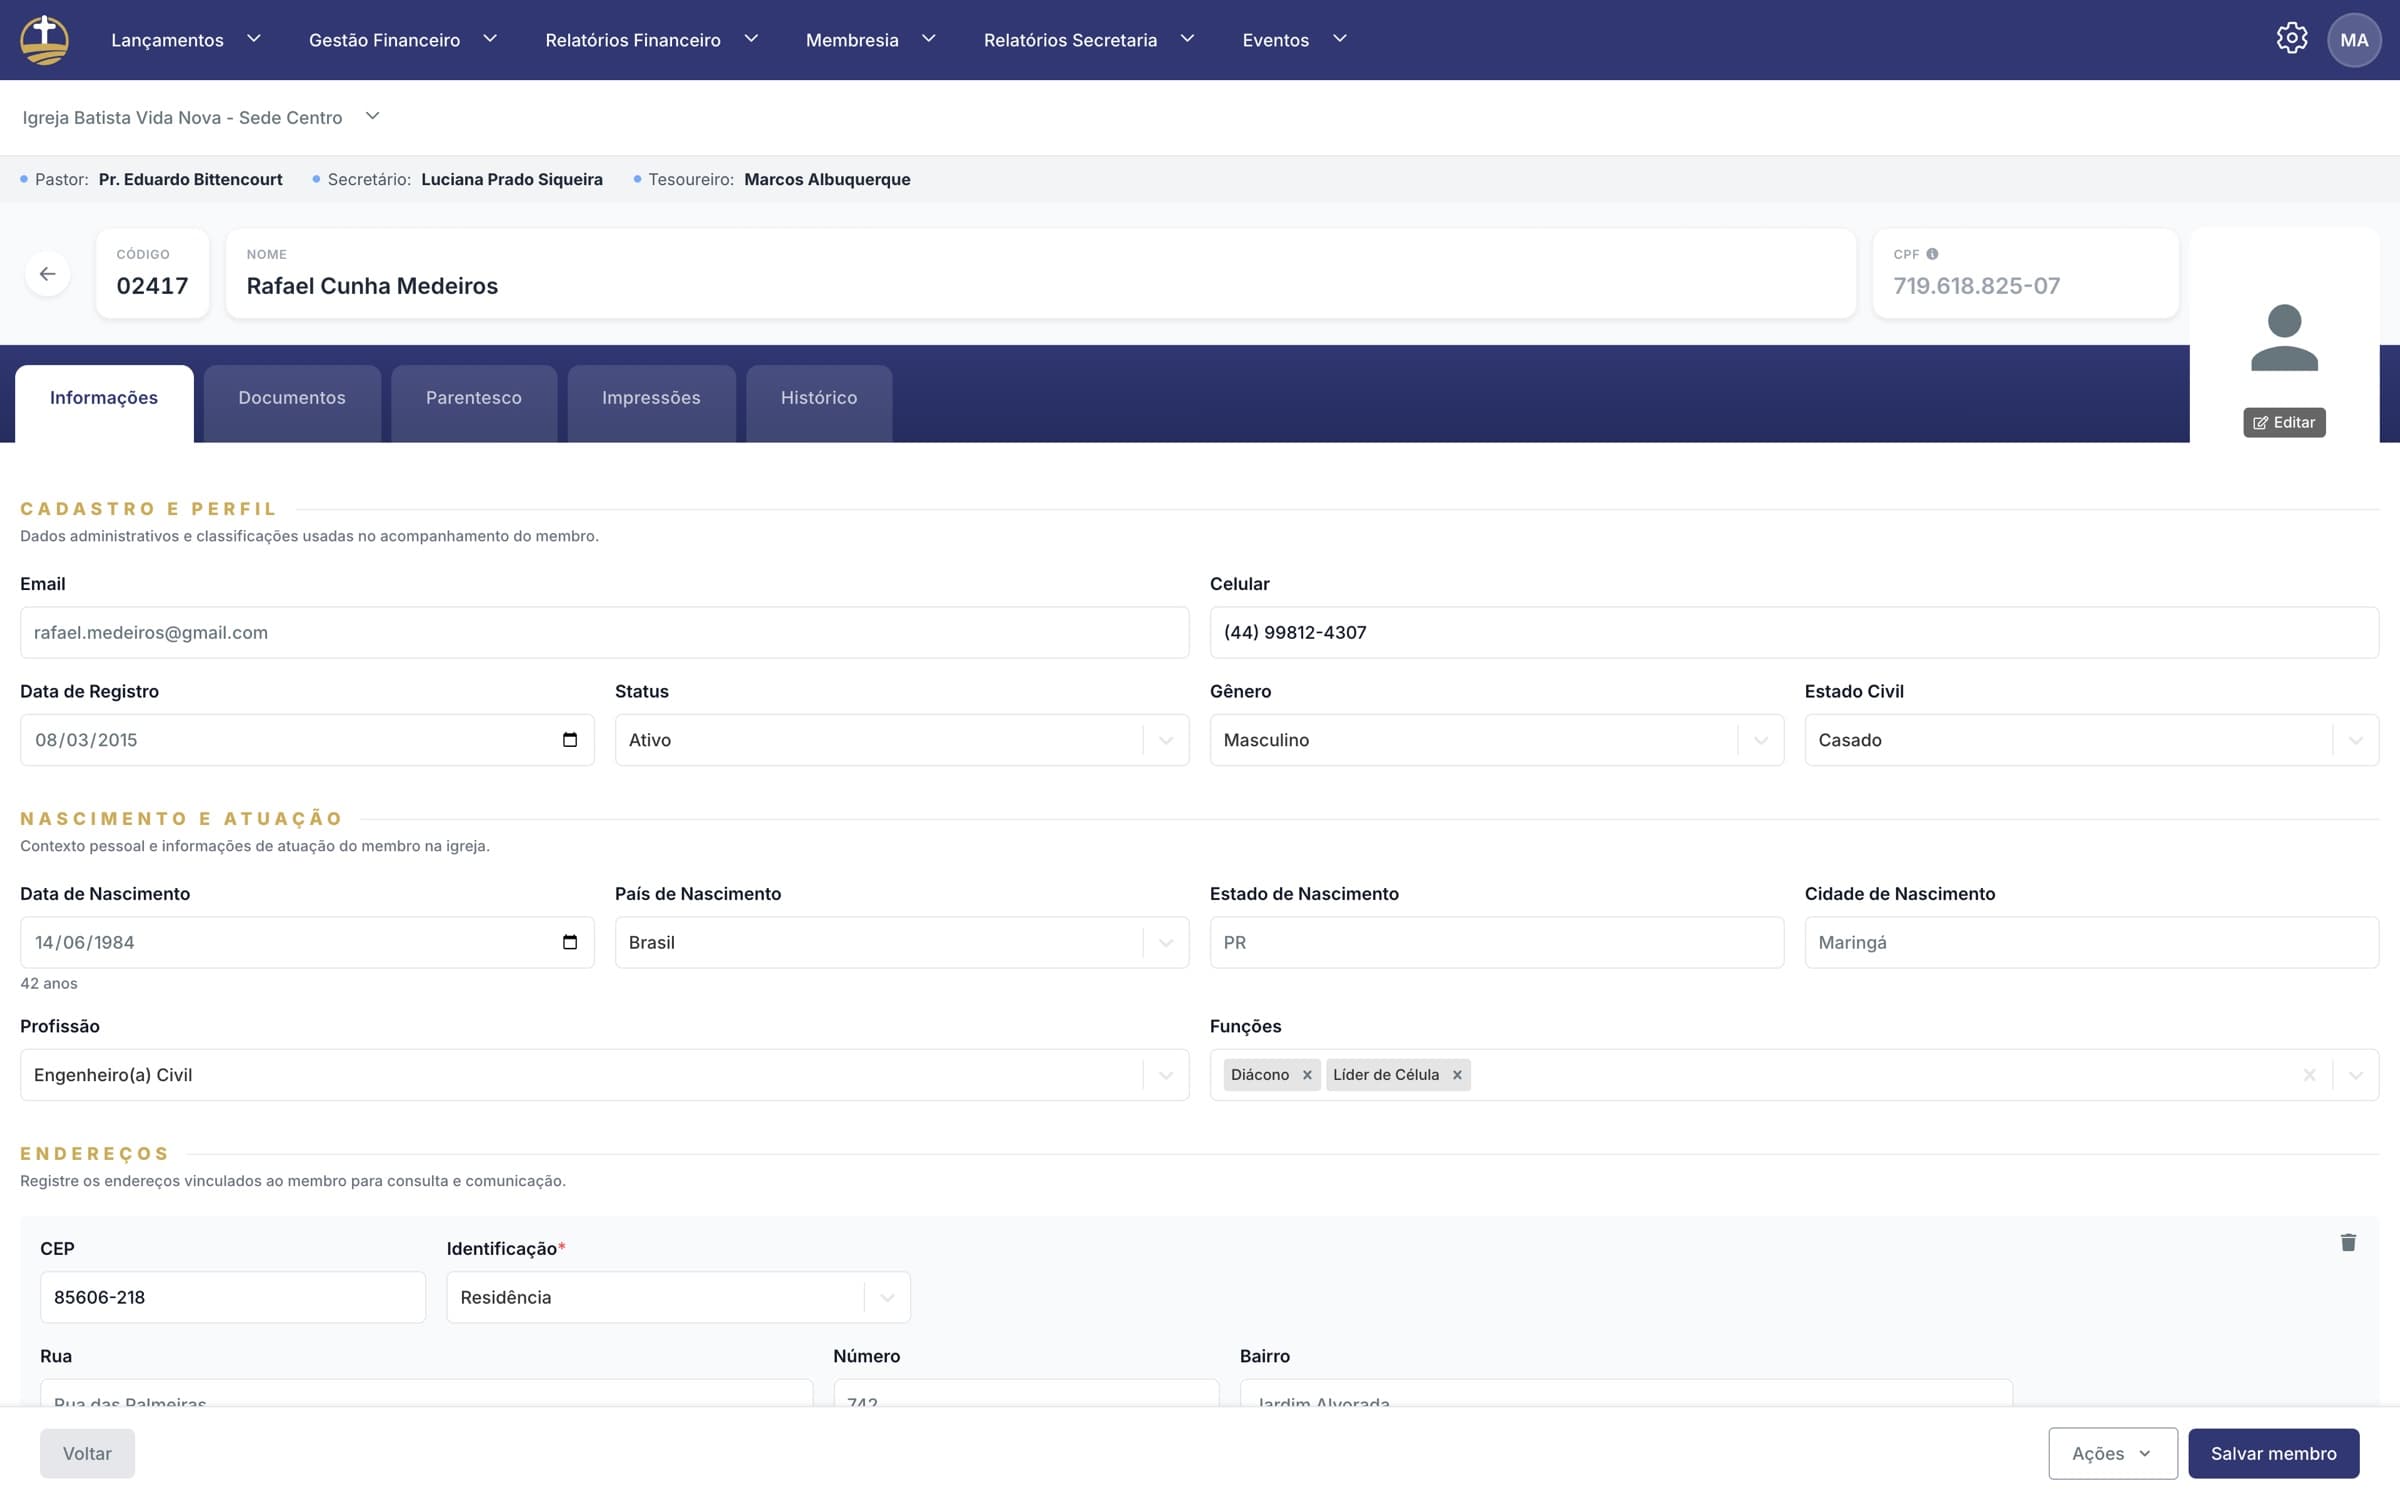The width and height of the screenshot is (2400, 1500).
Task: Open the Identificação dropdown
Action: coord(678,1297)
